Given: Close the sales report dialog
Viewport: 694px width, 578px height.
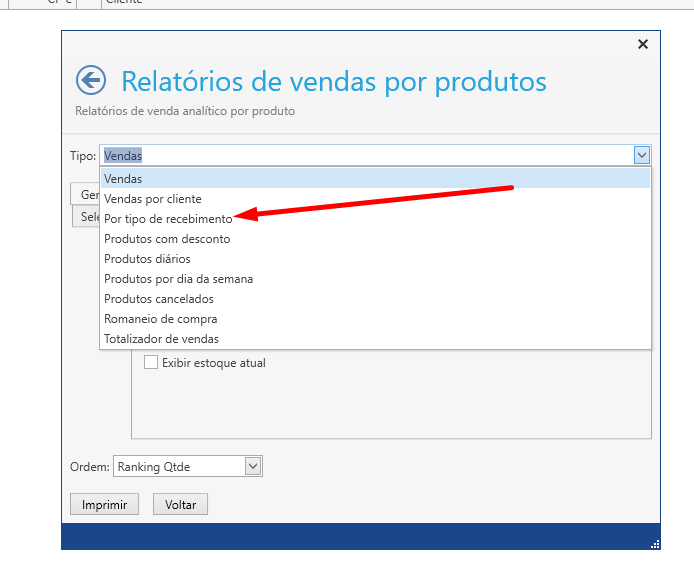Looking at the screenshot, I should click(x=643, y=44).
